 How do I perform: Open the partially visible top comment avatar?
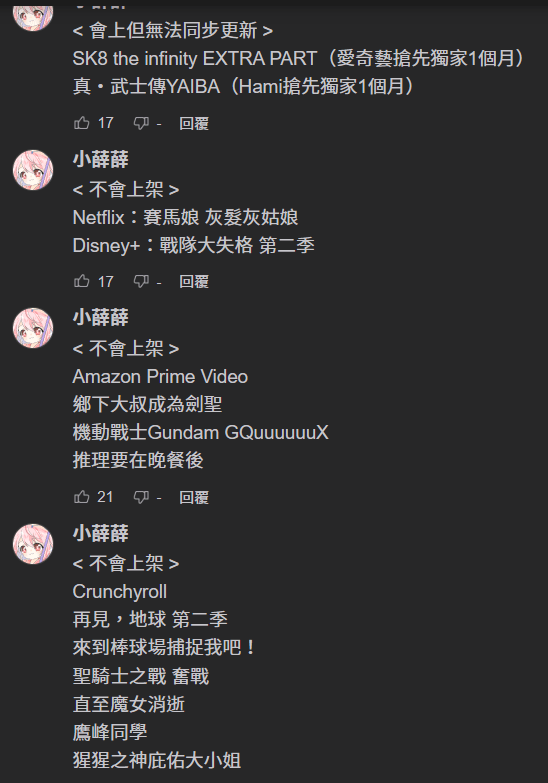point(33,16)
